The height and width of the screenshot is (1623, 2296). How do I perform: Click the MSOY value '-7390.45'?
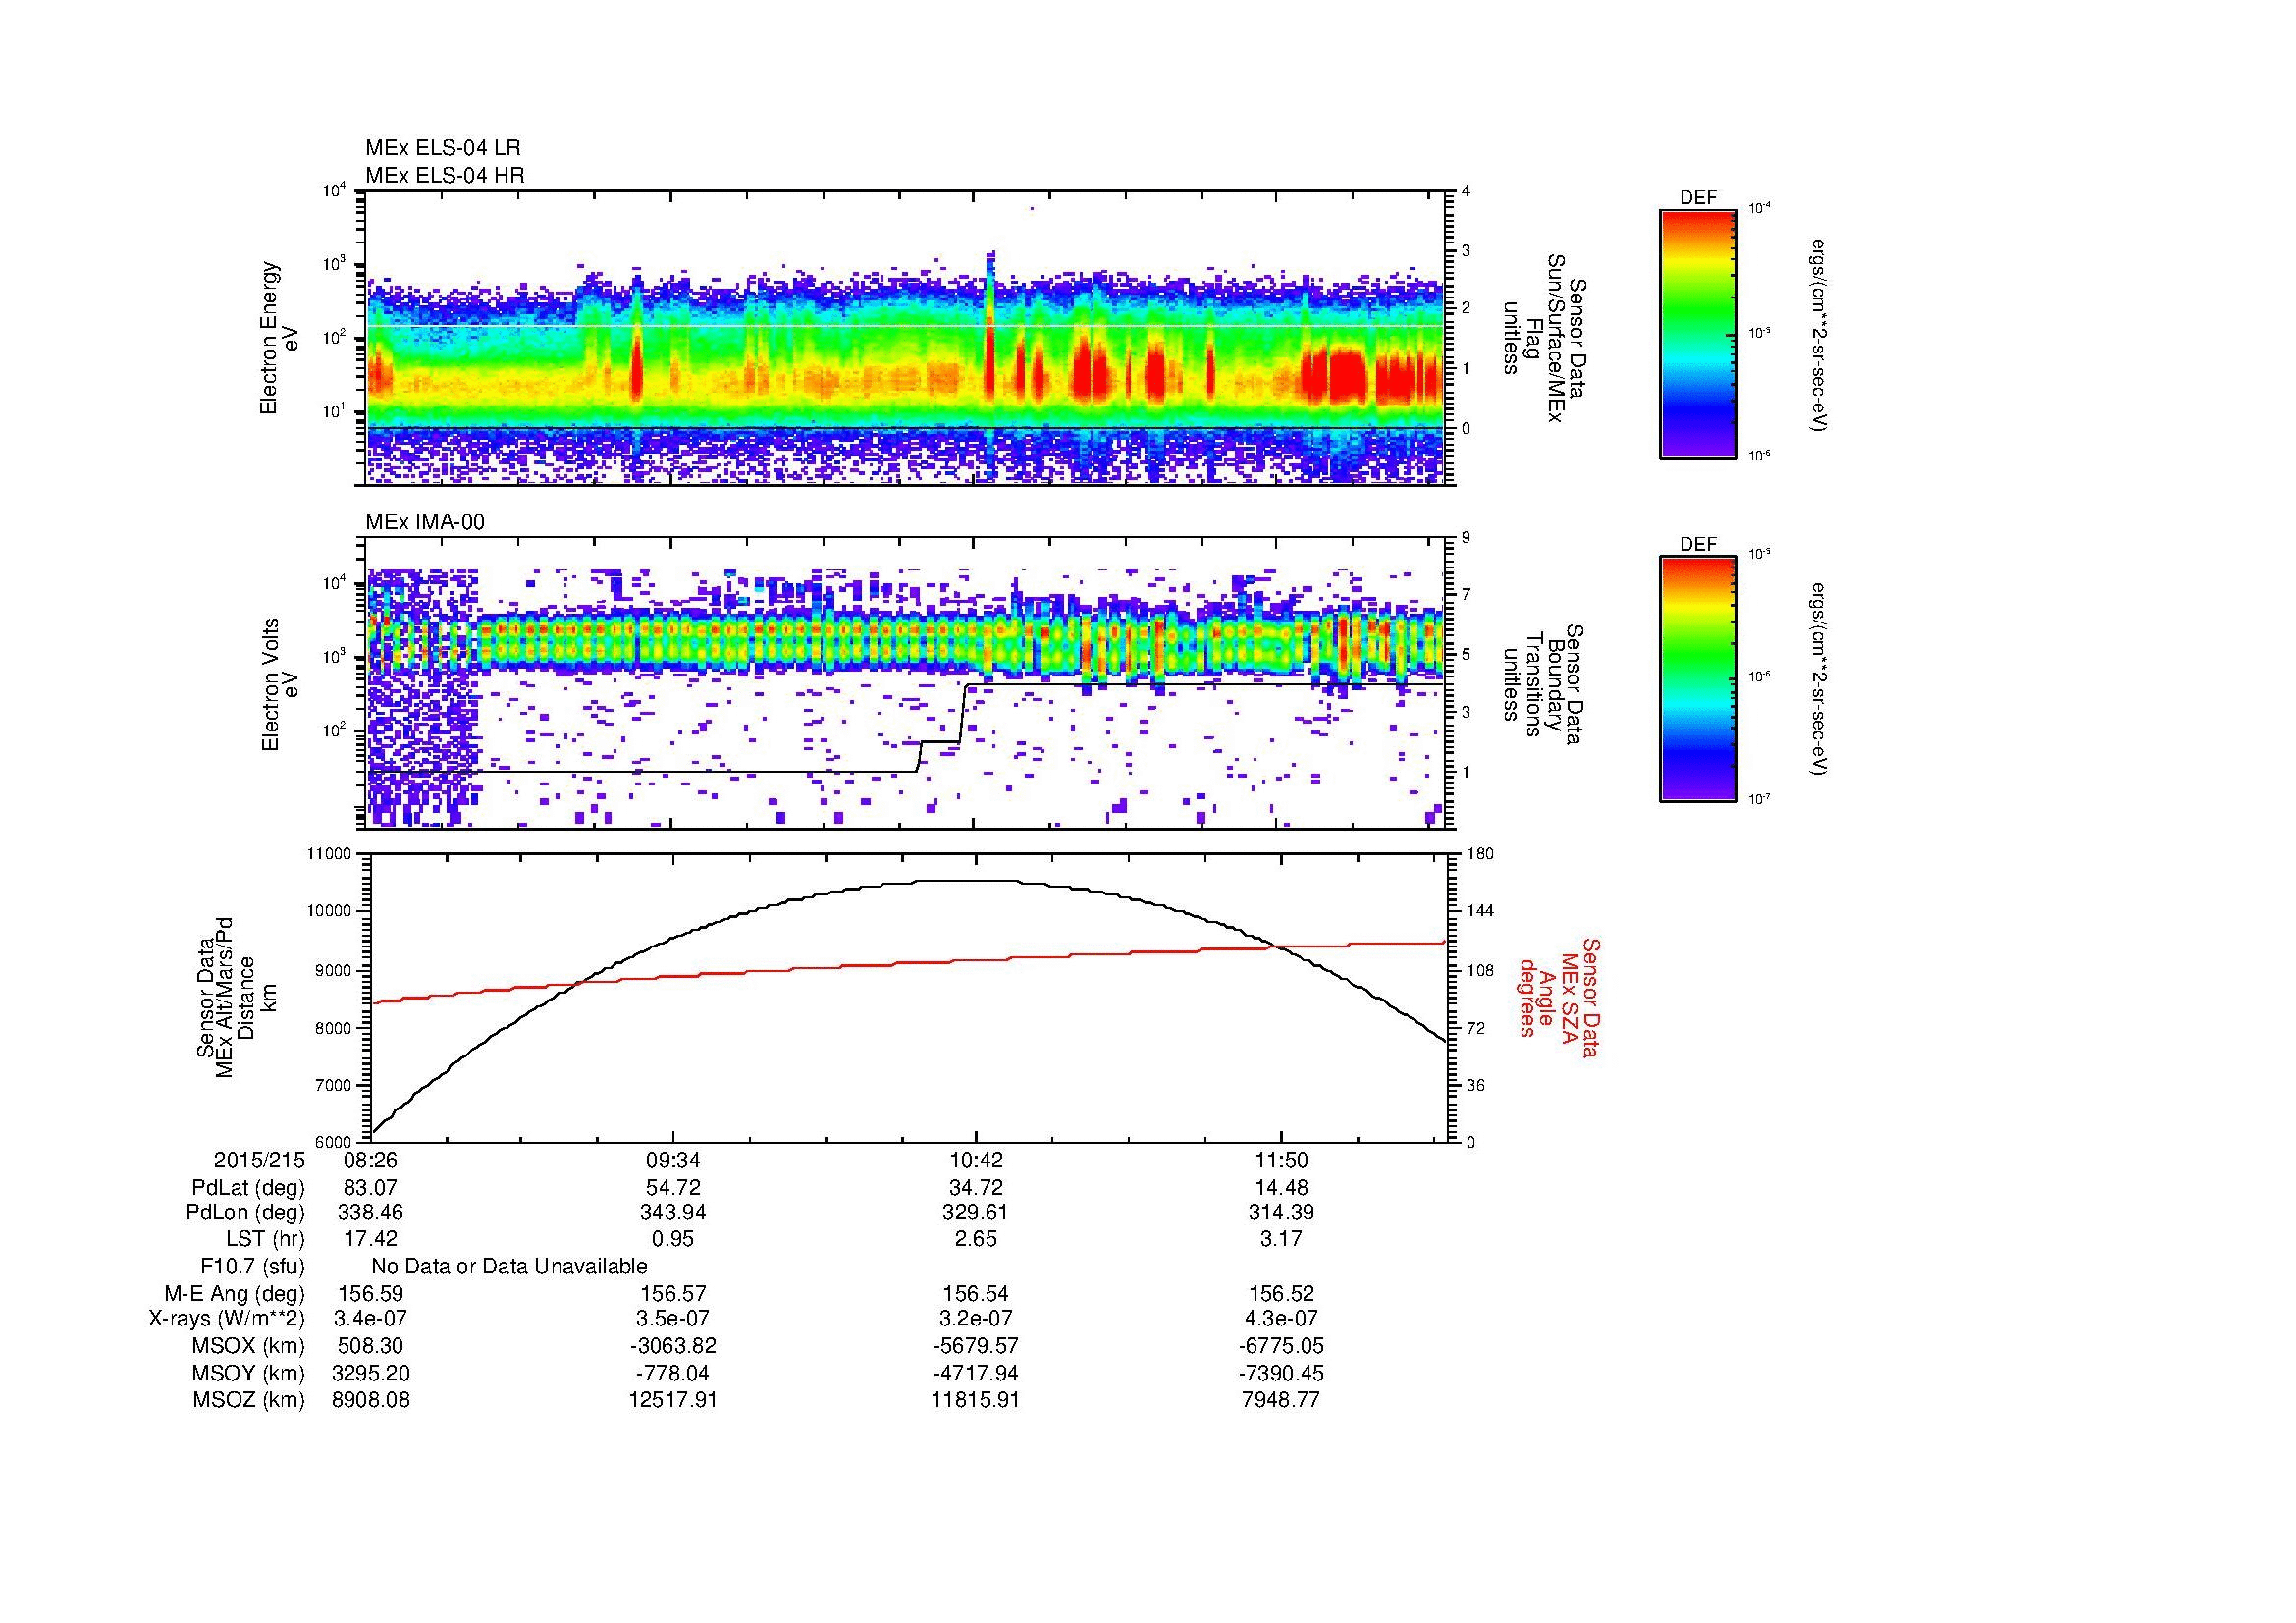[1281, 1373]
